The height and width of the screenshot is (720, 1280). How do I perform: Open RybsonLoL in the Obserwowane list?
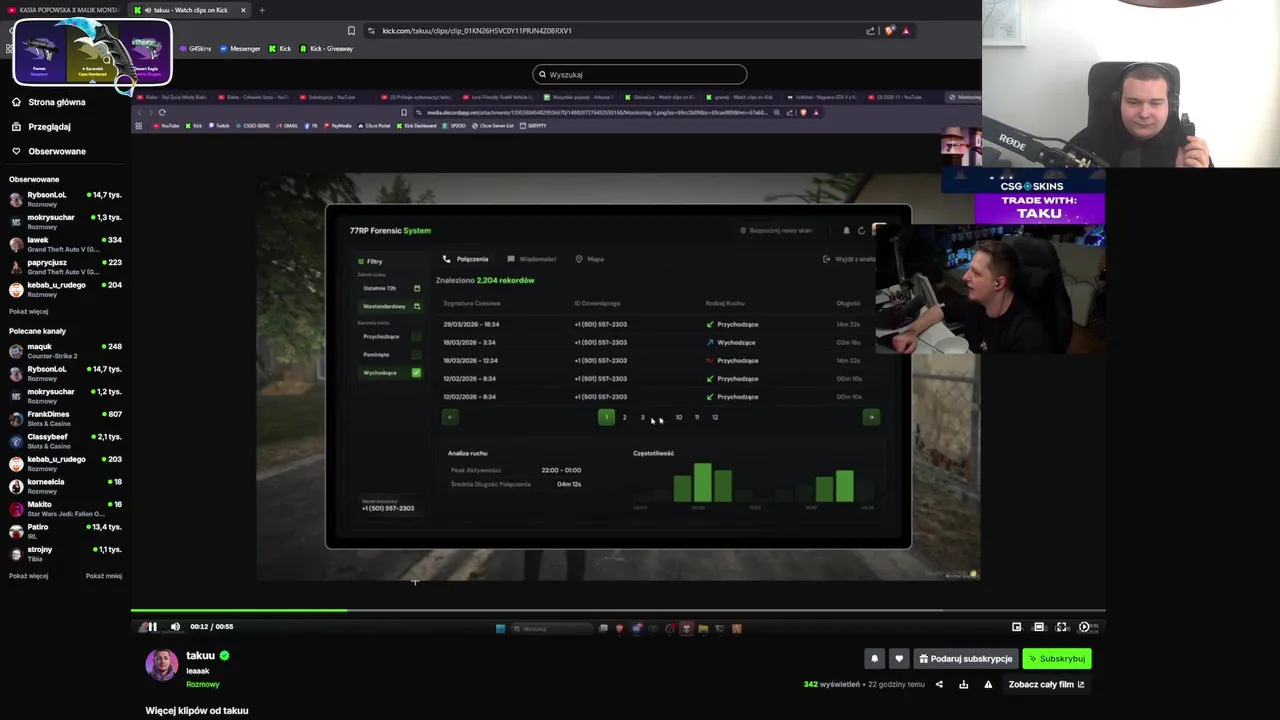coord(65,199)
